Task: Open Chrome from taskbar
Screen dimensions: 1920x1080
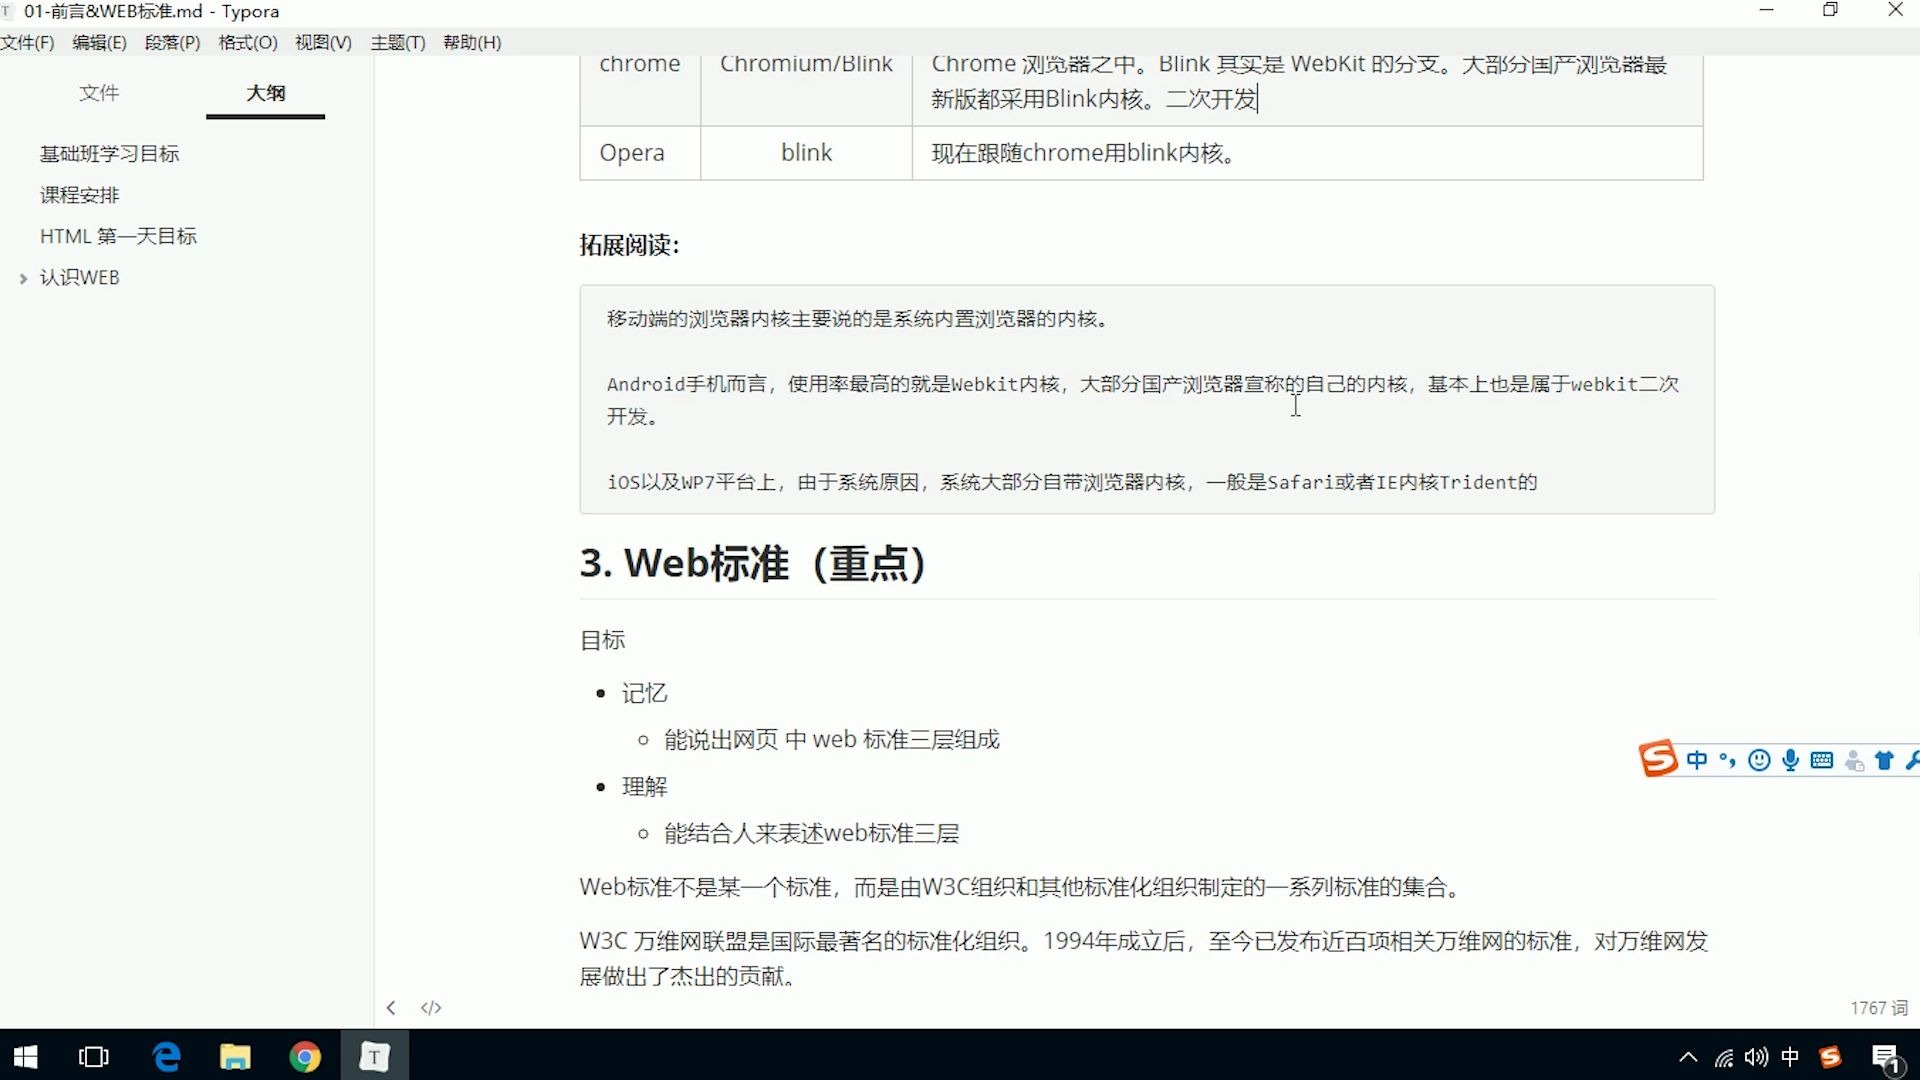Action: tap(305, 1056)
